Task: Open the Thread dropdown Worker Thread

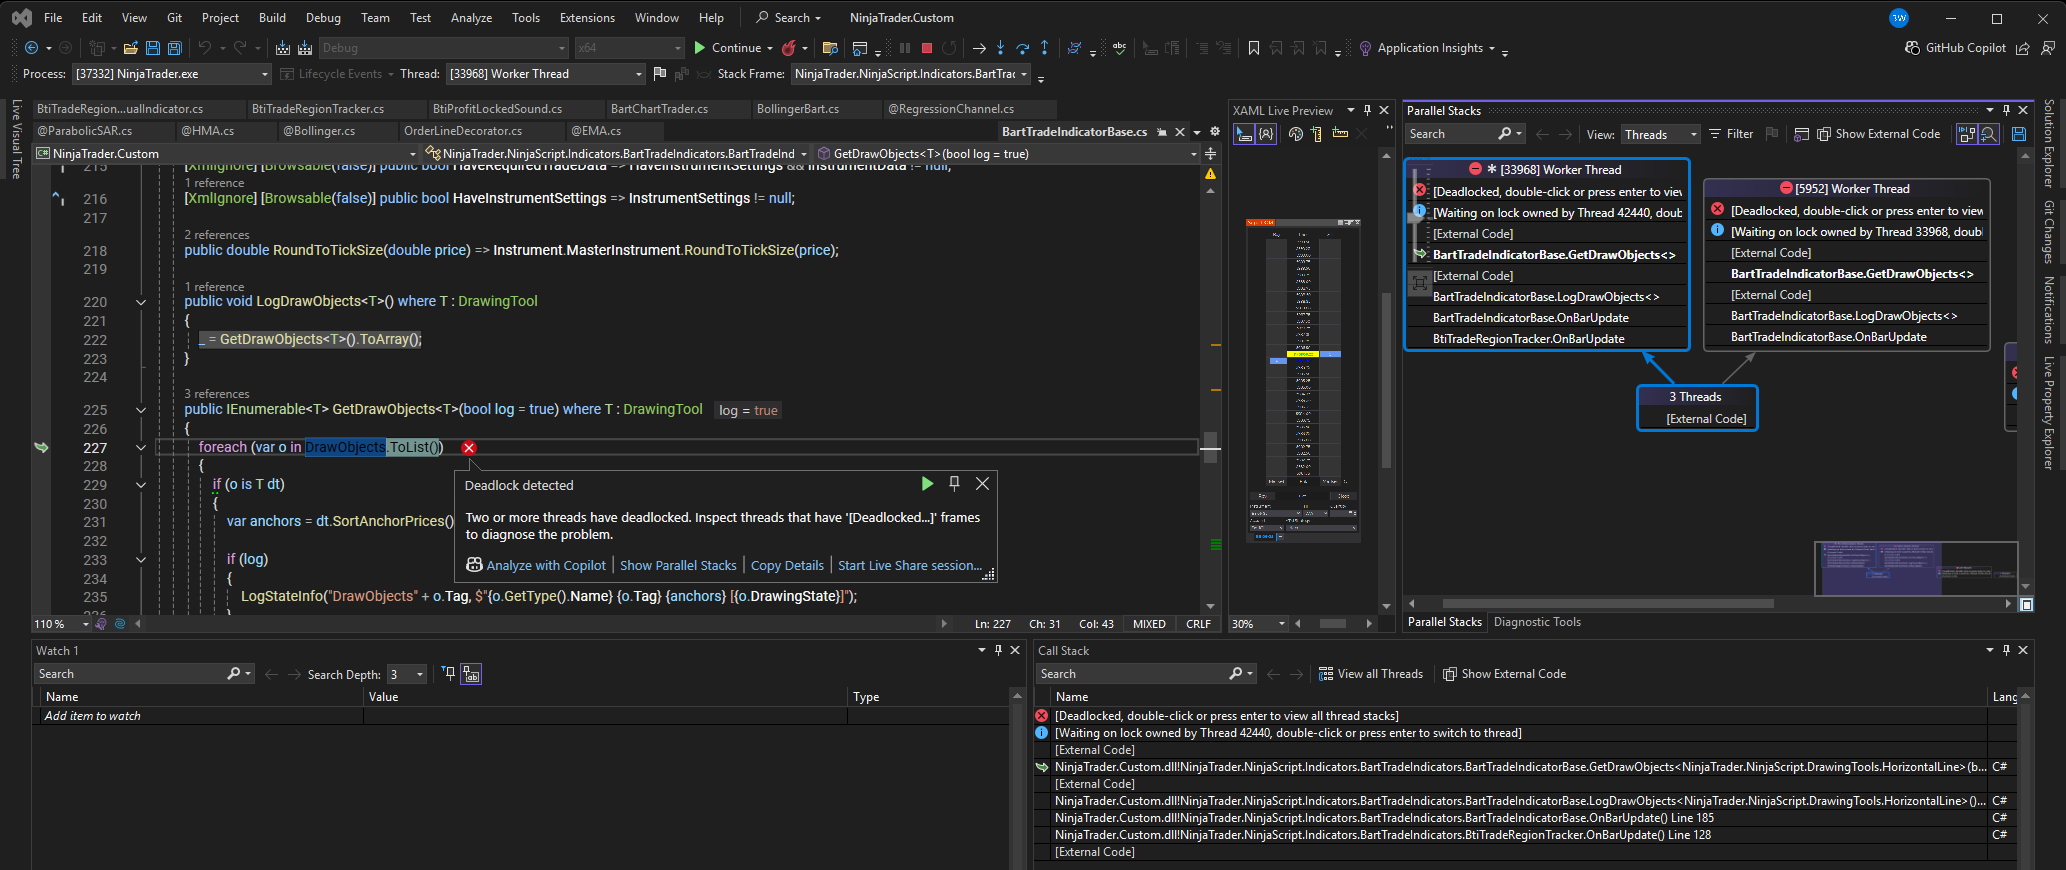Action: [545, 74]
